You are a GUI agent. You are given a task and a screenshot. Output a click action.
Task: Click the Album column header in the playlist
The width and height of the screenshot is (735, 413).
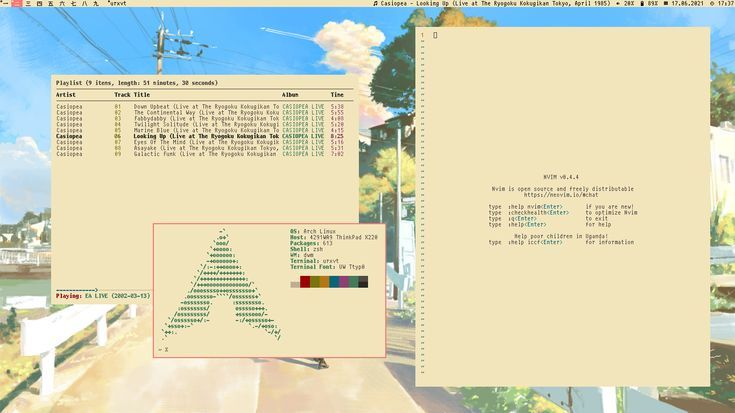290,95
